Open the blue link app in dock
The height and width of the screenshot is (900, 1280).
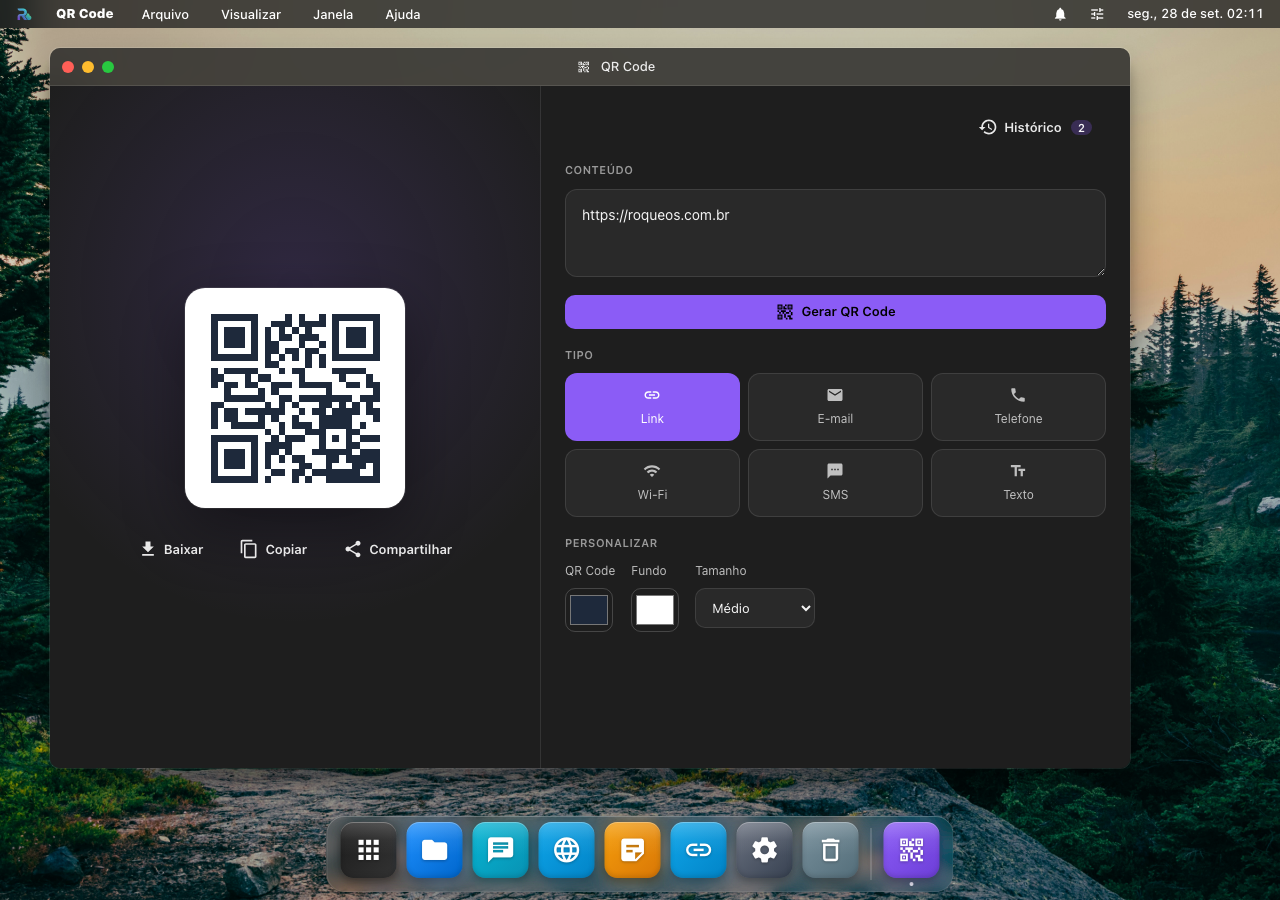(x=699, y=850)
